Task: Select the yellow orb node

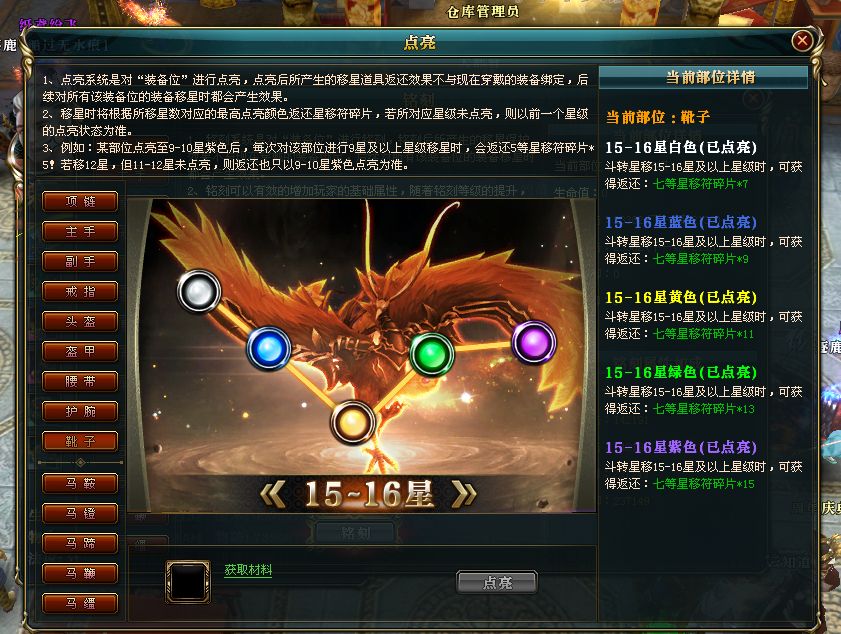Action: pyautogui.click(x=352, y=423)
